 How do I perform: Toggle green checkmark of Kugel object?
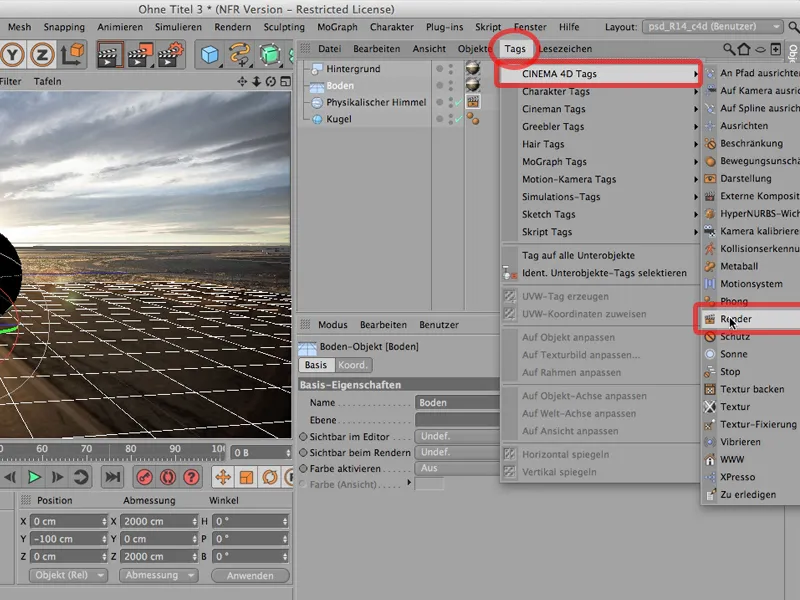click(x=459, y=119)
